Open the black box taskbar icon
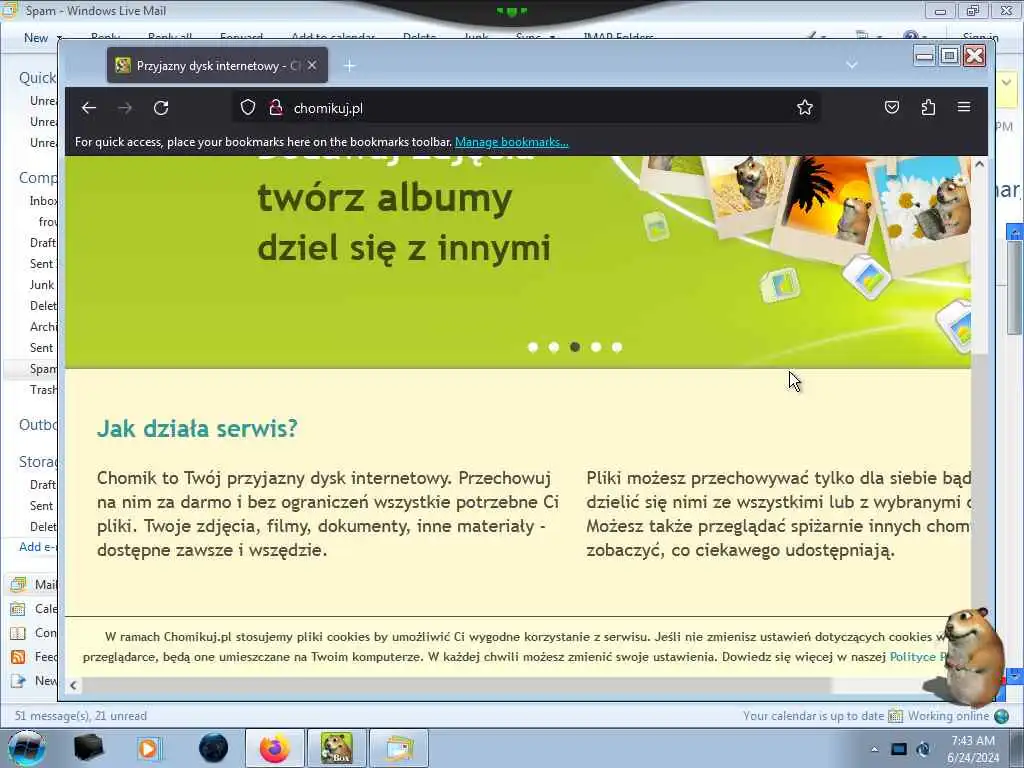This screenshot has height=768, width=1024. (88, 748)
